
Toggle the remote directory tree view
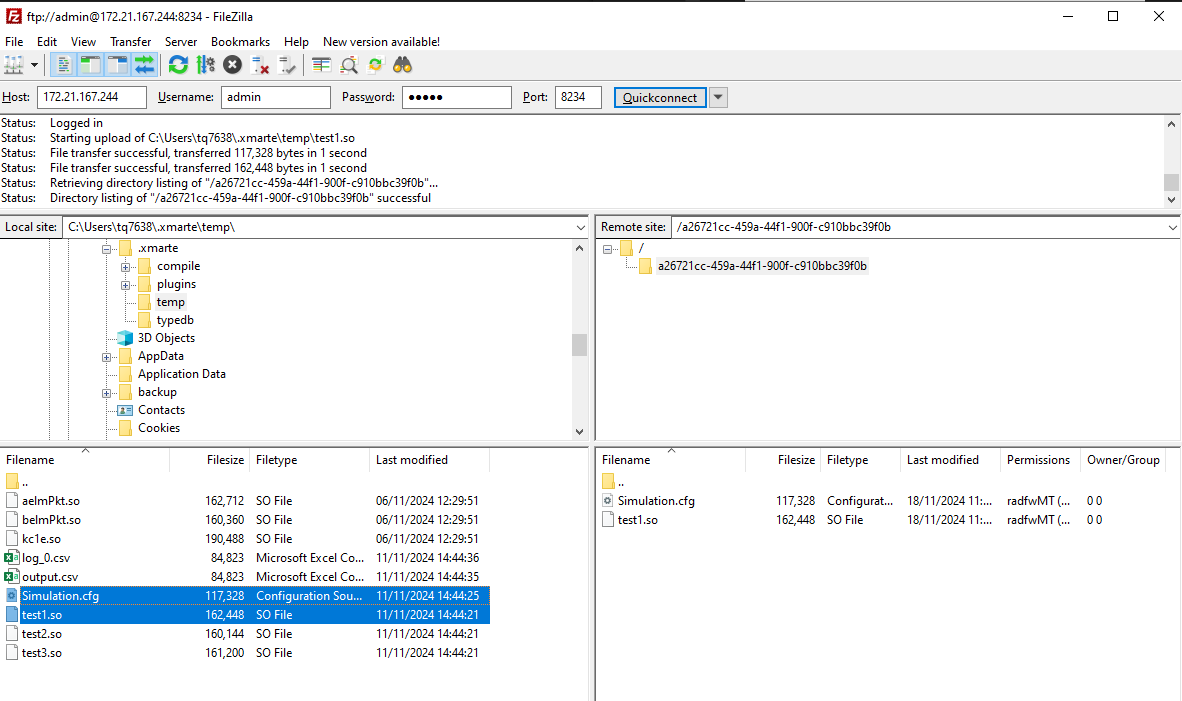click(x=117, y=64)
